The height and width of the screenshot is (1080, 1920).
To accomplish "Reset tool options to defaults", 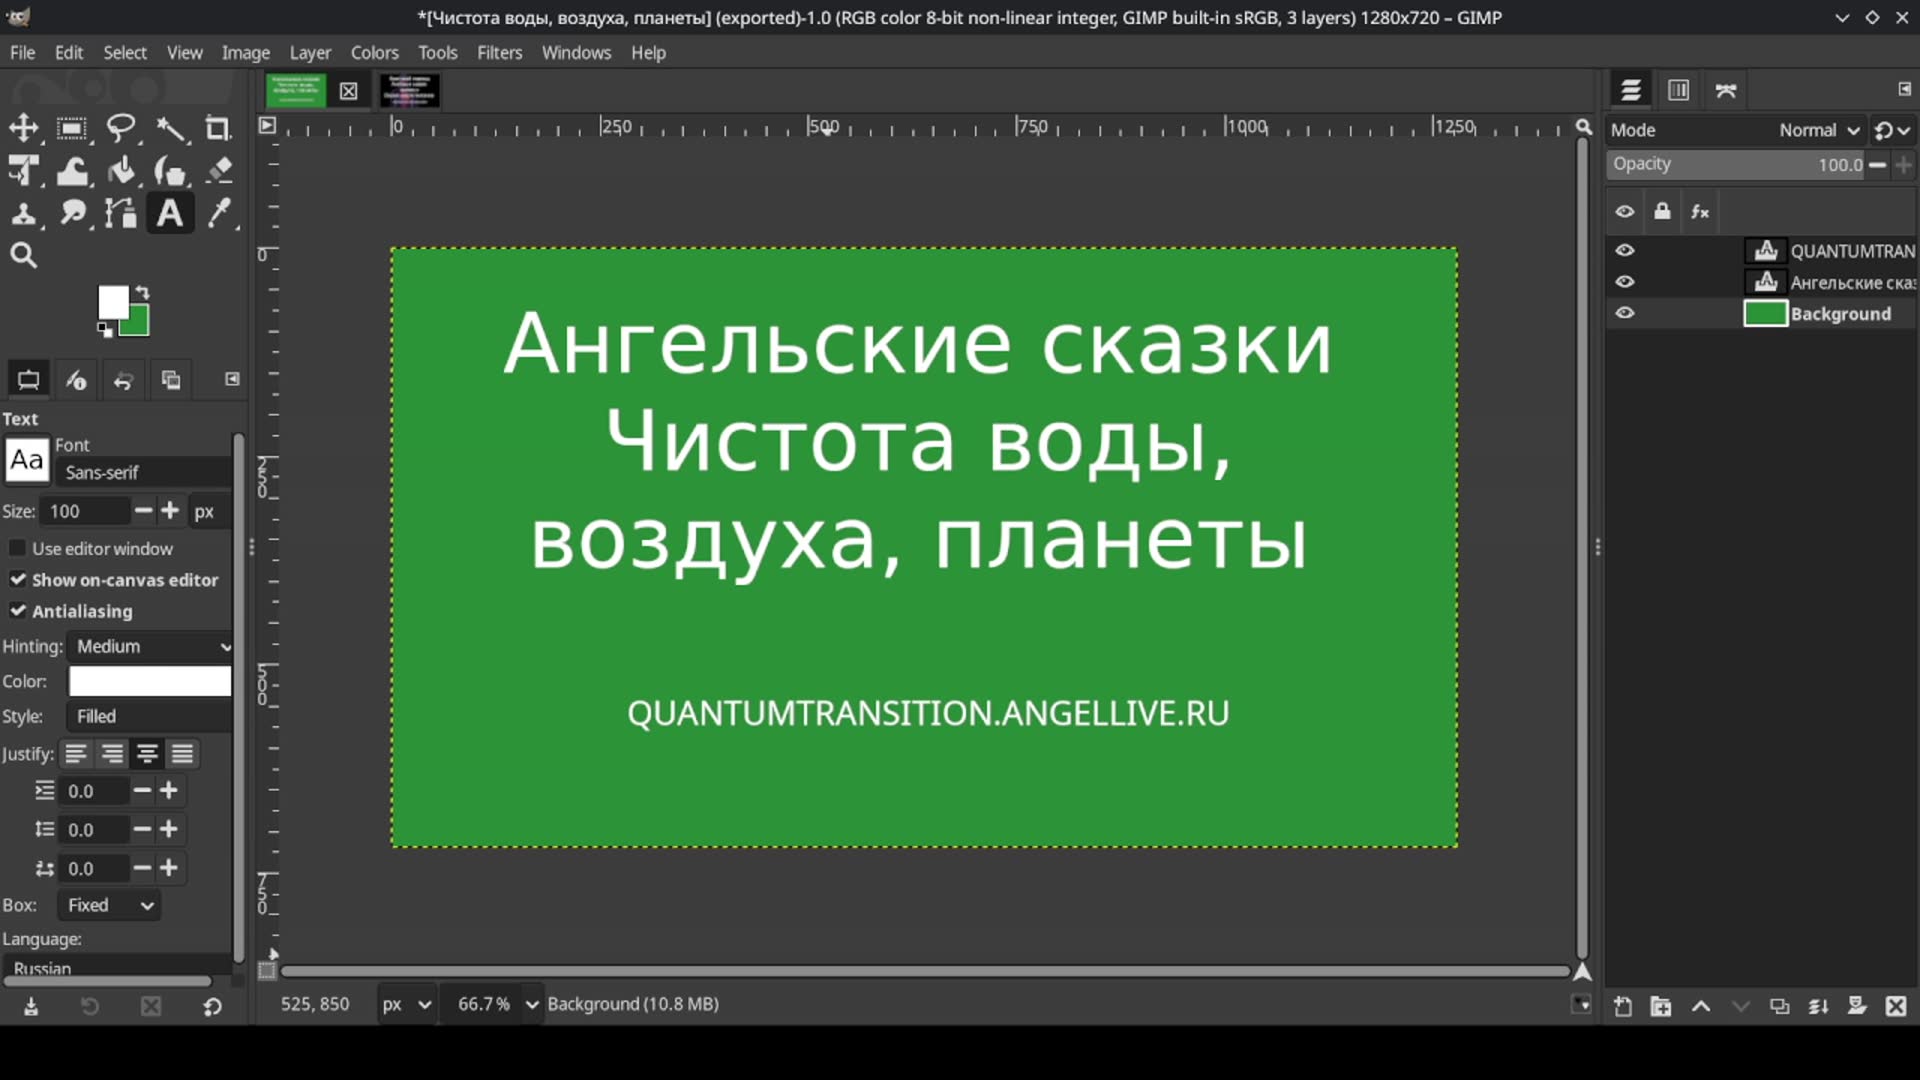I will tap(212, 1006).
